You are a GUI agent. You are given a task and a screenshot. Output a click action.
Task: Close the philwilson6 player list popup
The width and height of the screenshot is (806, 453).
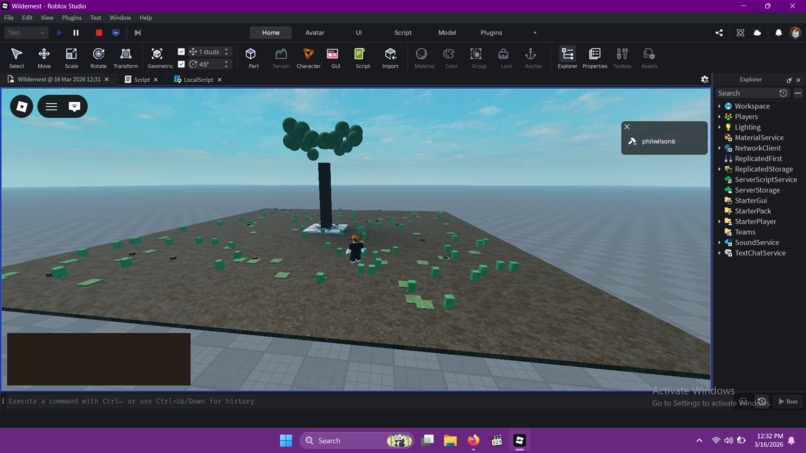tap(627, 126)
